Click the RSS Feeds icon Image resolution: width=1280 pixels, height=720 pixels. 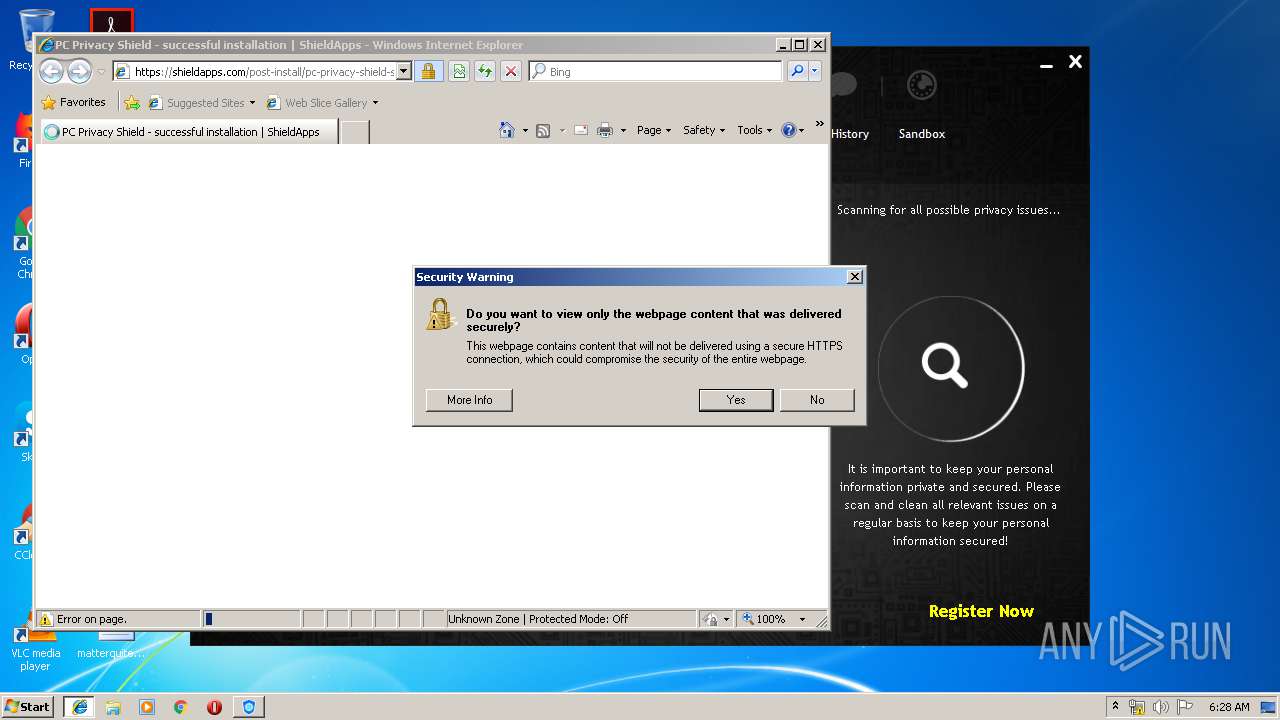(543, 130)
